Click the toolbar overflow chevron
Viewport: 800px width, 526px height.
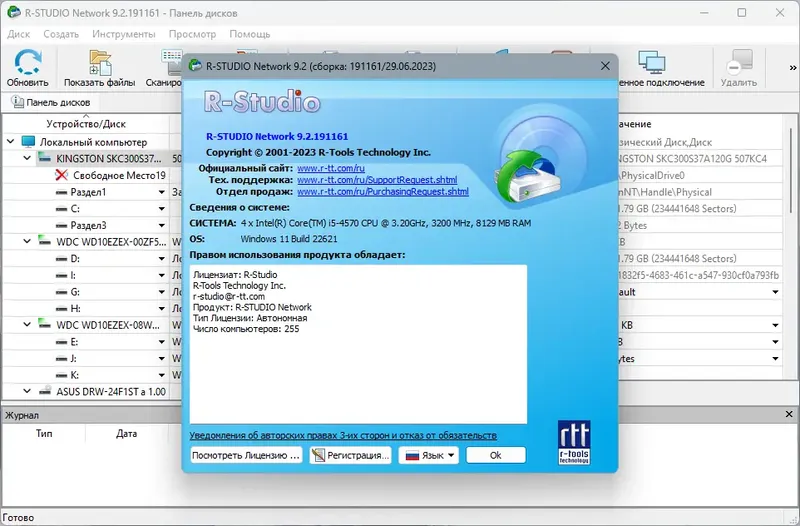[x=792, y=67]
